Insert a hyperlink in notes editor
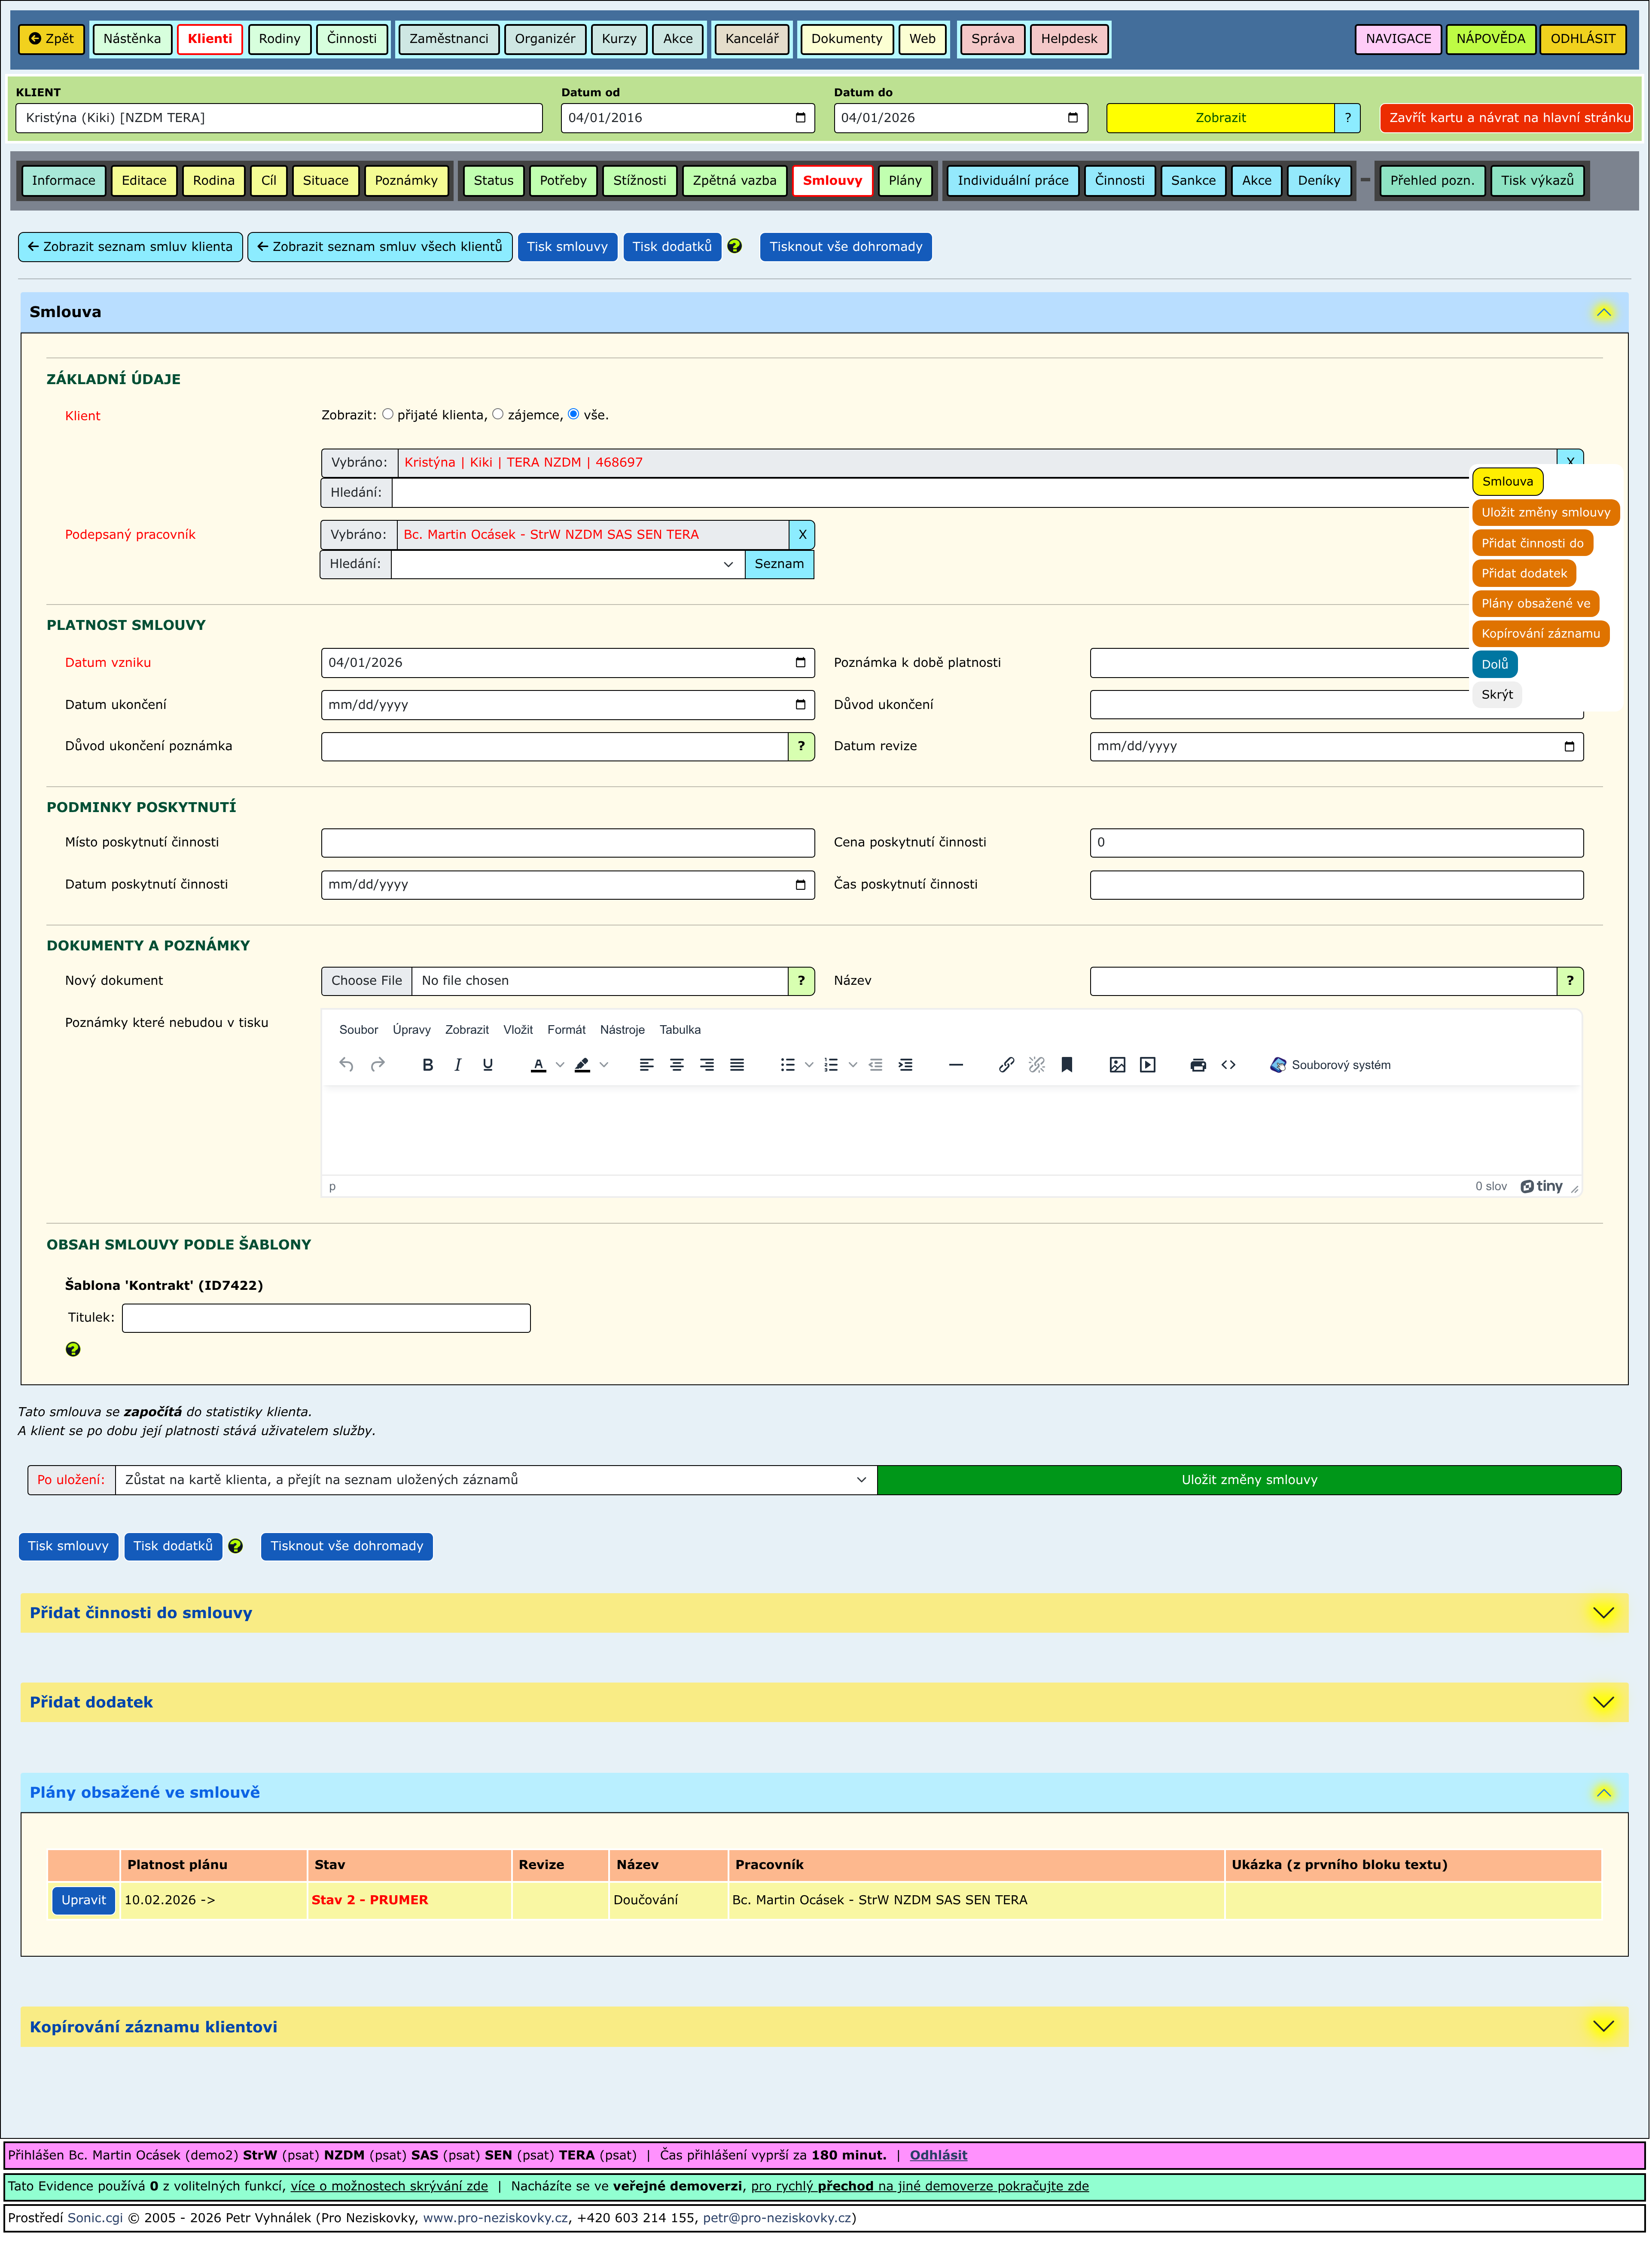This screenshot has height=2254, width=1652. pyautogui.click(x=1007, y=1065)
